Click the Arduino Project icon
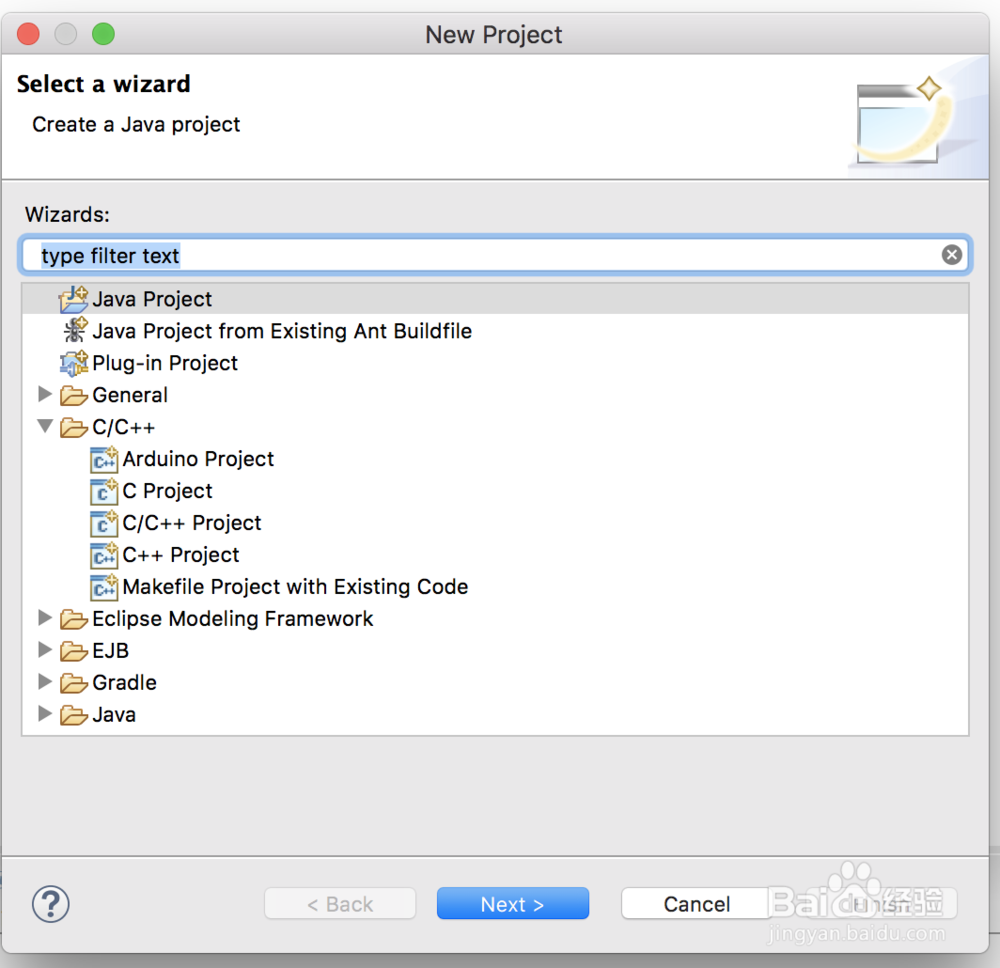The width and height of the screenshot is (1000, 968). 104,459
